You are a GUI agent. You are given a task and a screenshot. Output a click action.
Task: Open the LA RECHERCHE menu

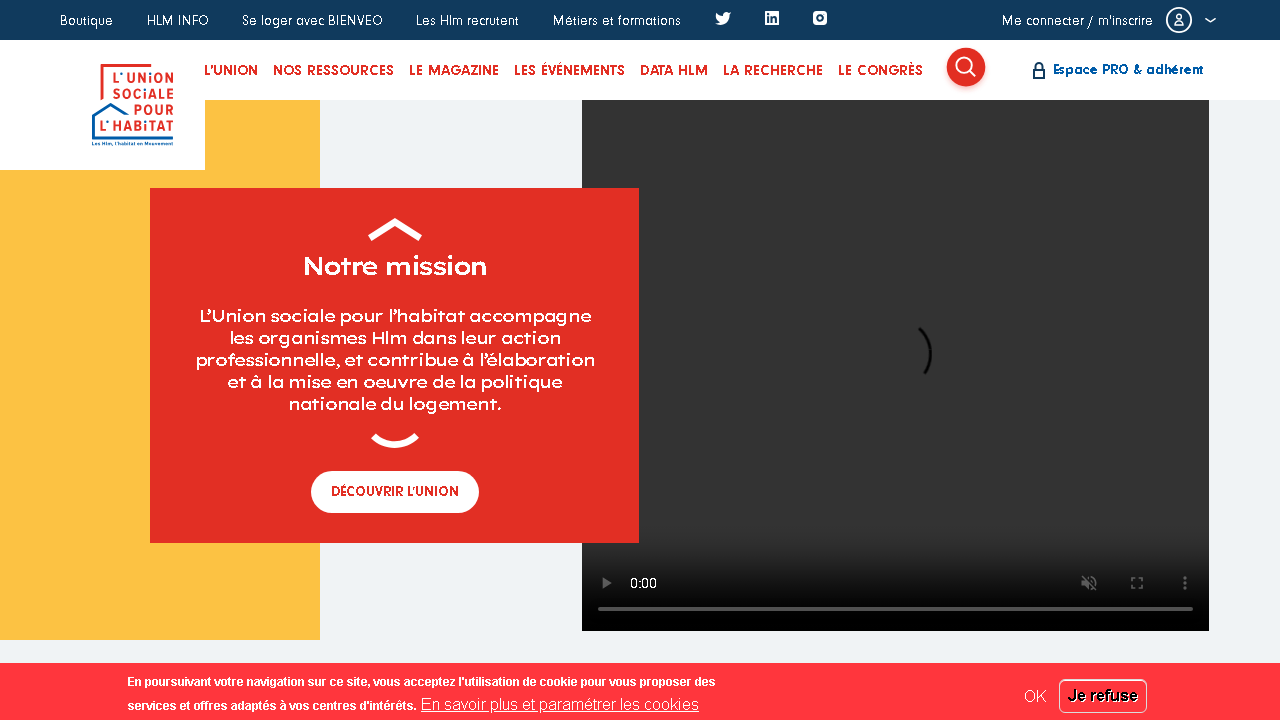tap(773, 70)
